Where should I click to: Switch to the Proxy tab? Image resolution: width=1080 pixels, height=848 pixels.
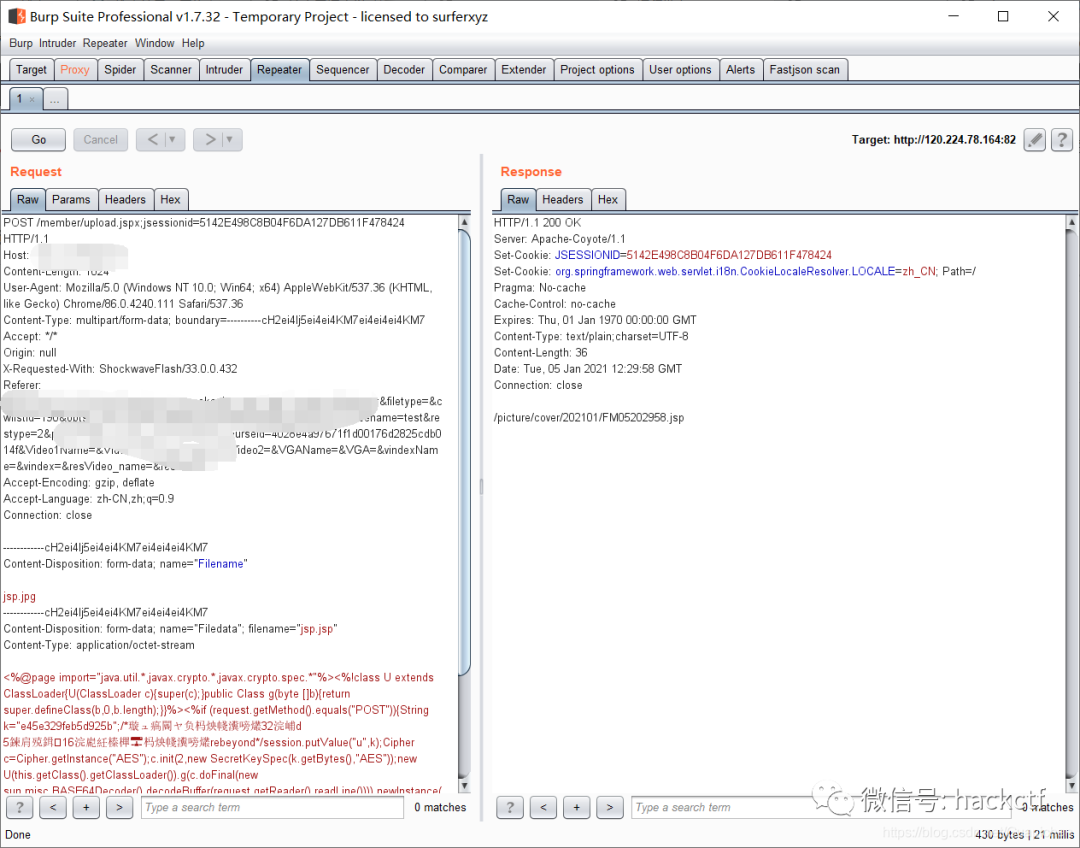coord(74,70)
